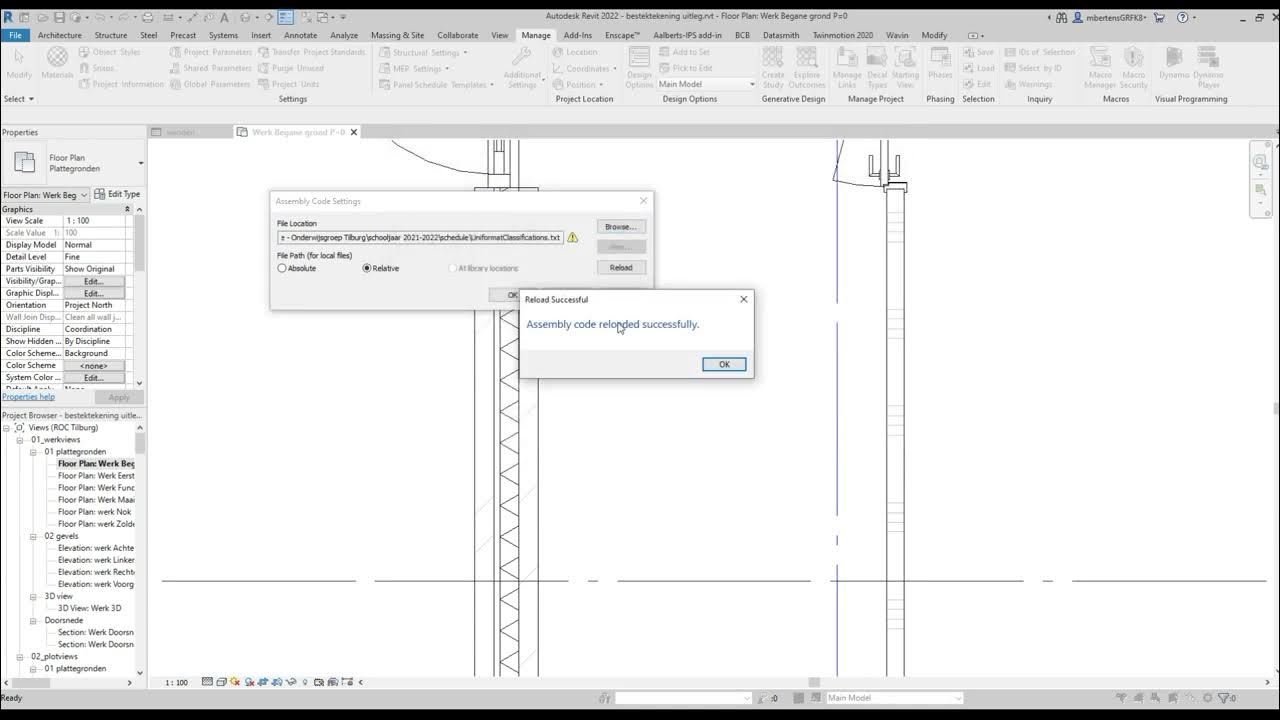The image size is (1280, 720).
Task: Launch Dynamo
Action: 1174,64
